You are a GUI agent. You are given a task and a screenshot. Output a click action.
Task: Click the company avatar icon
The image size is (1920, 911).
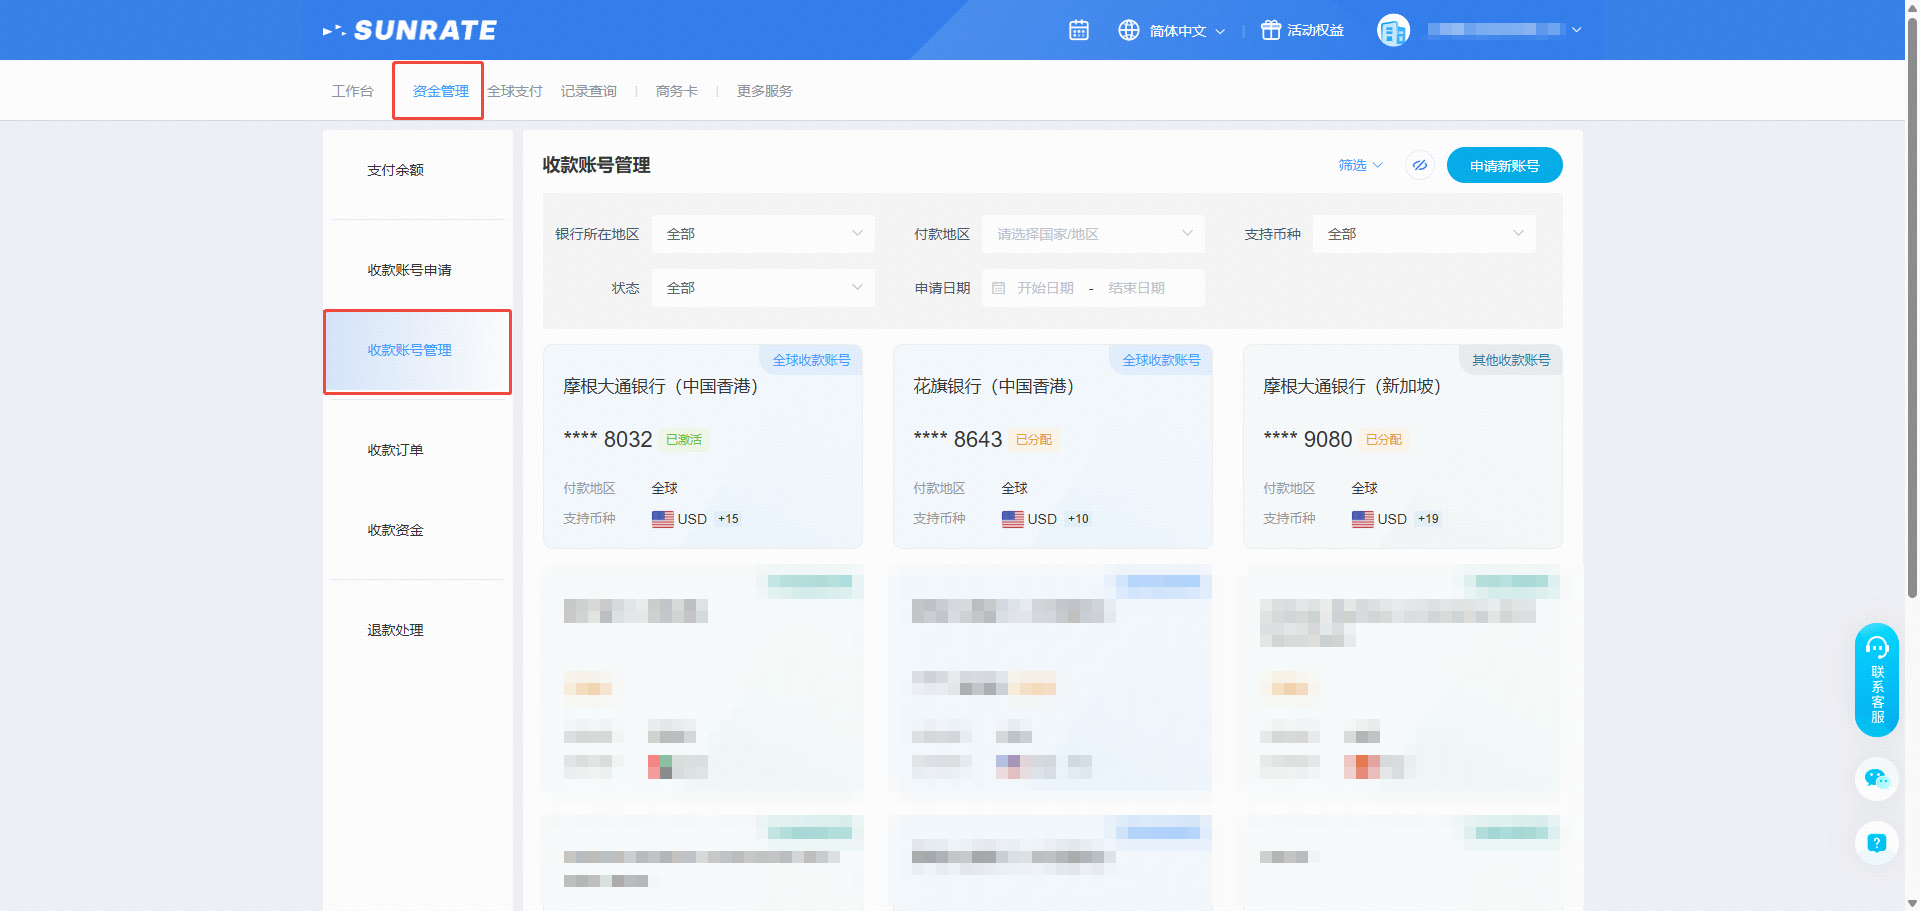click(1393, 30)
